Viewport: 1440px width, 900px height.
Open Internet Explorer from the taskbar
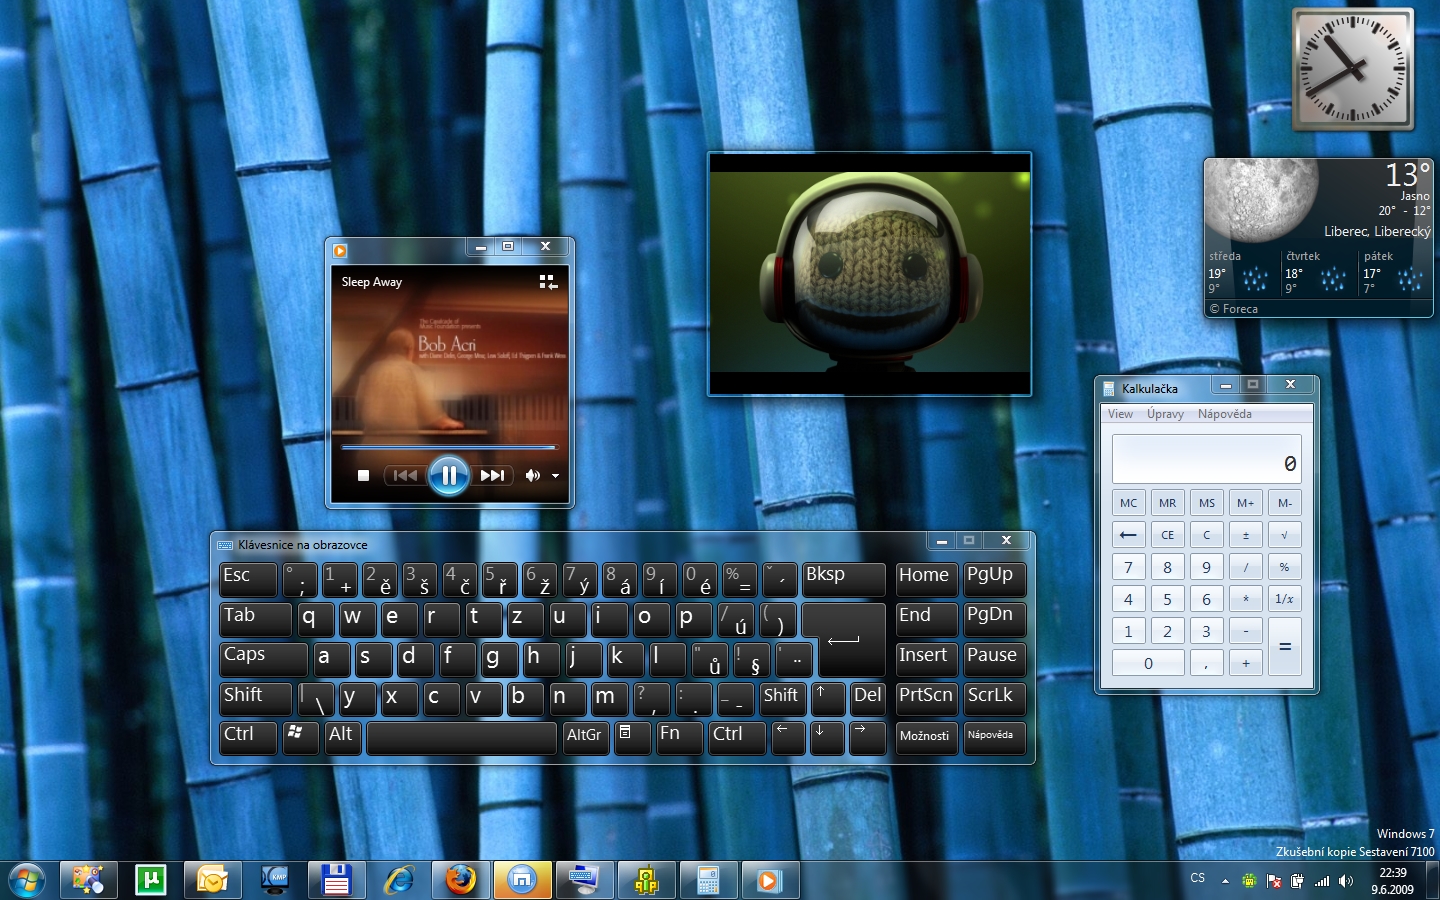coord(398,880)
